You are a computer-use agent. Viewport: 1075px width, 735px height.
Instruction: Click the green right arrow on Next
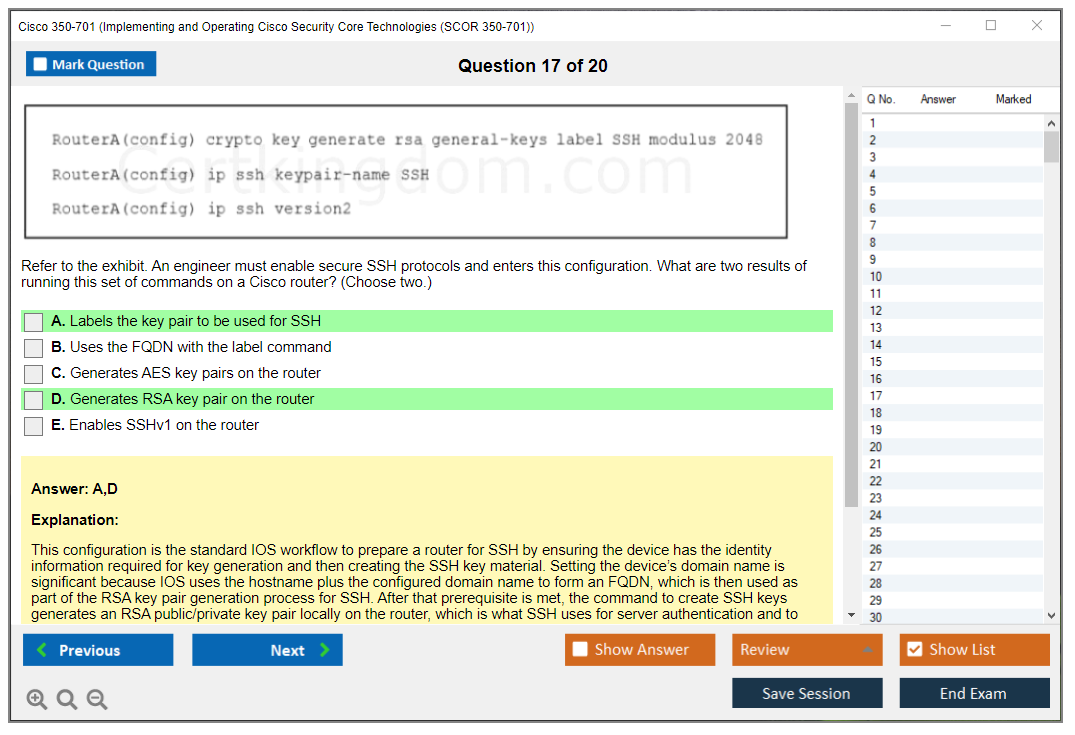(324, 650)
